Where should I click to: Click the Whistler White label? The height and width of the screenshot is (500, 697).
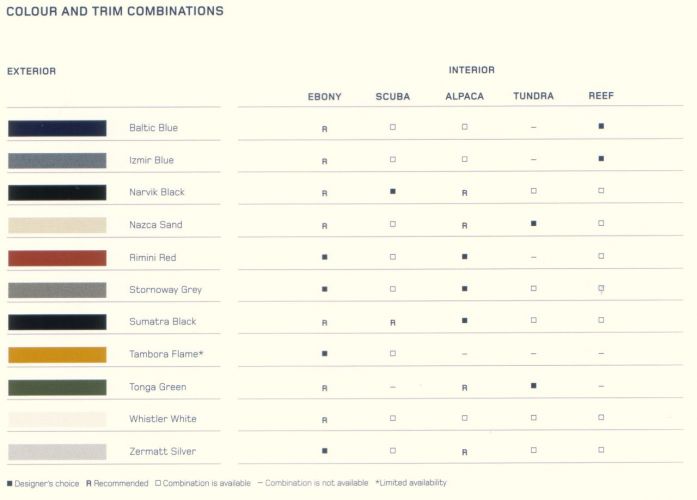click(163, 419)
